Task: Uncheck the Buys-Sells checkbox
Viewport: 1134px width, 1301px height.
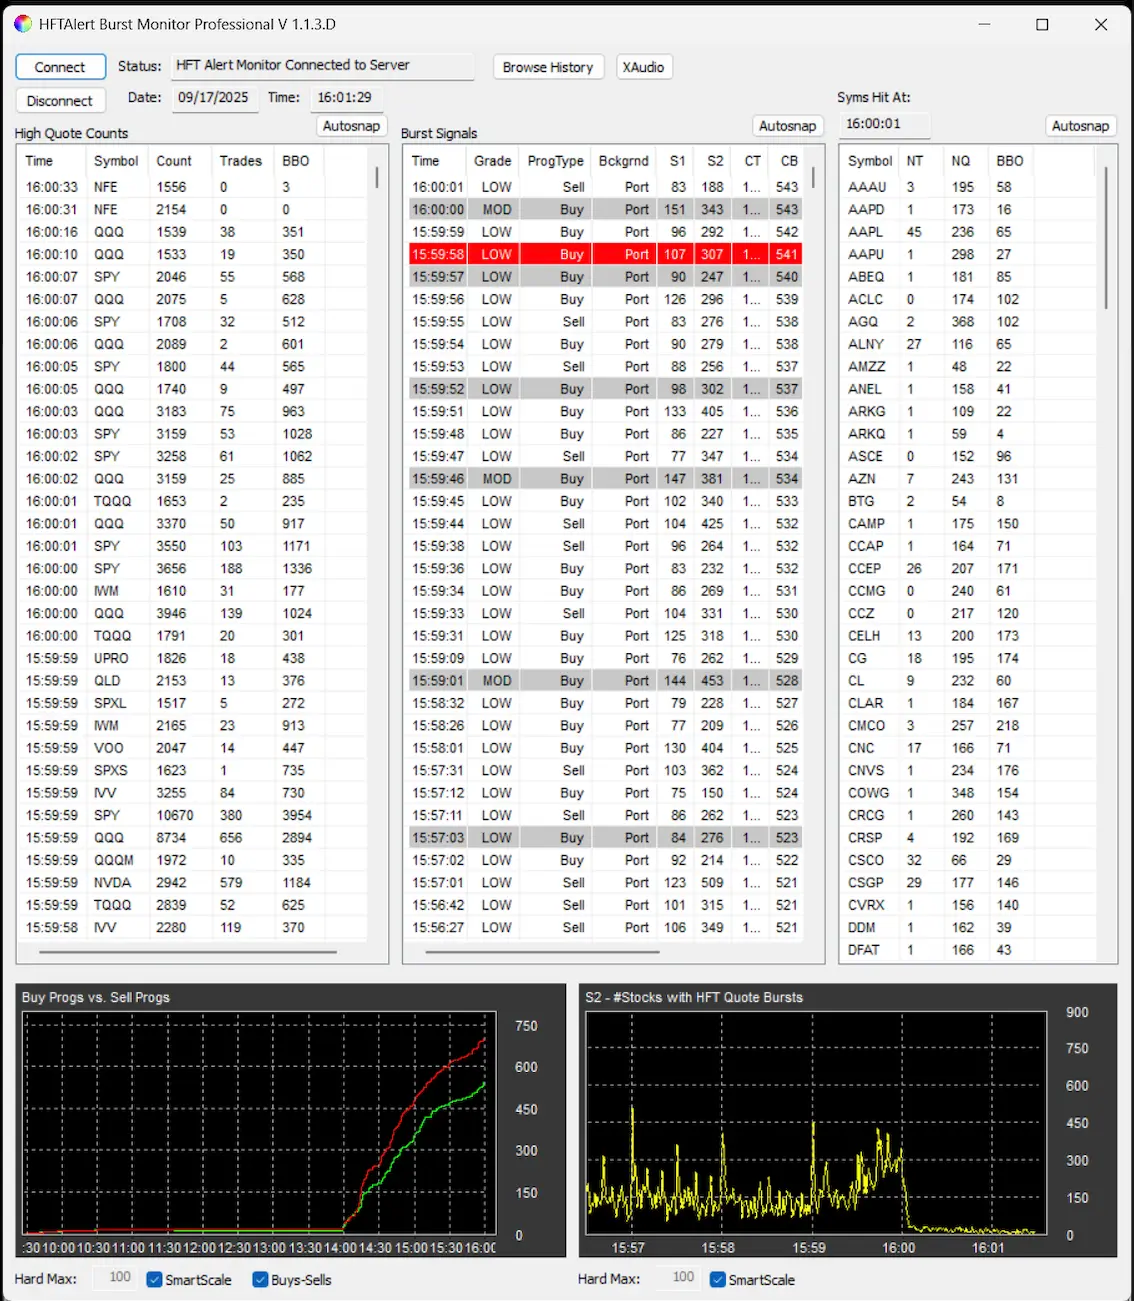Action: click(260, 1280)
